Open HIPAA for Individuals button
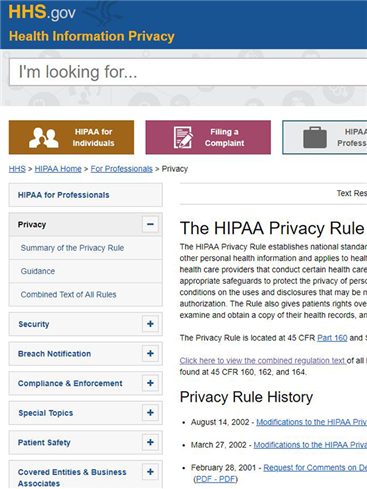367x489 pixels. click(71, 137)
